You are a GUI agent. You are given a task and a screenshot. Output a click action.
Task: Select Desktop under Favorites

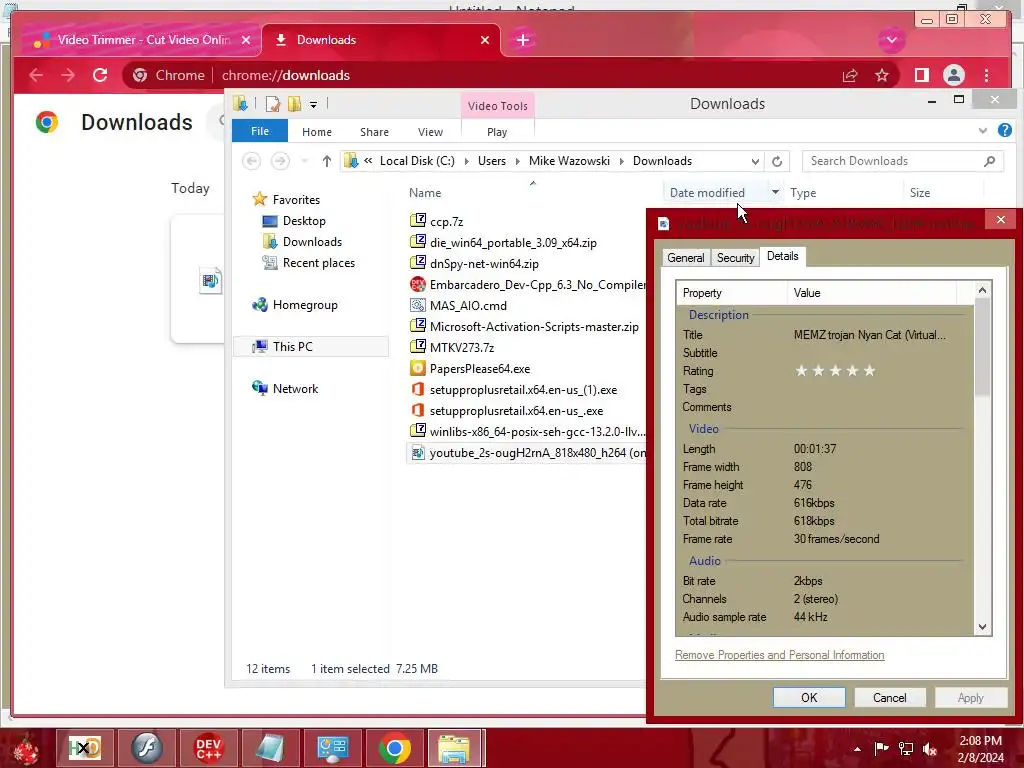[x=304, y=221]
